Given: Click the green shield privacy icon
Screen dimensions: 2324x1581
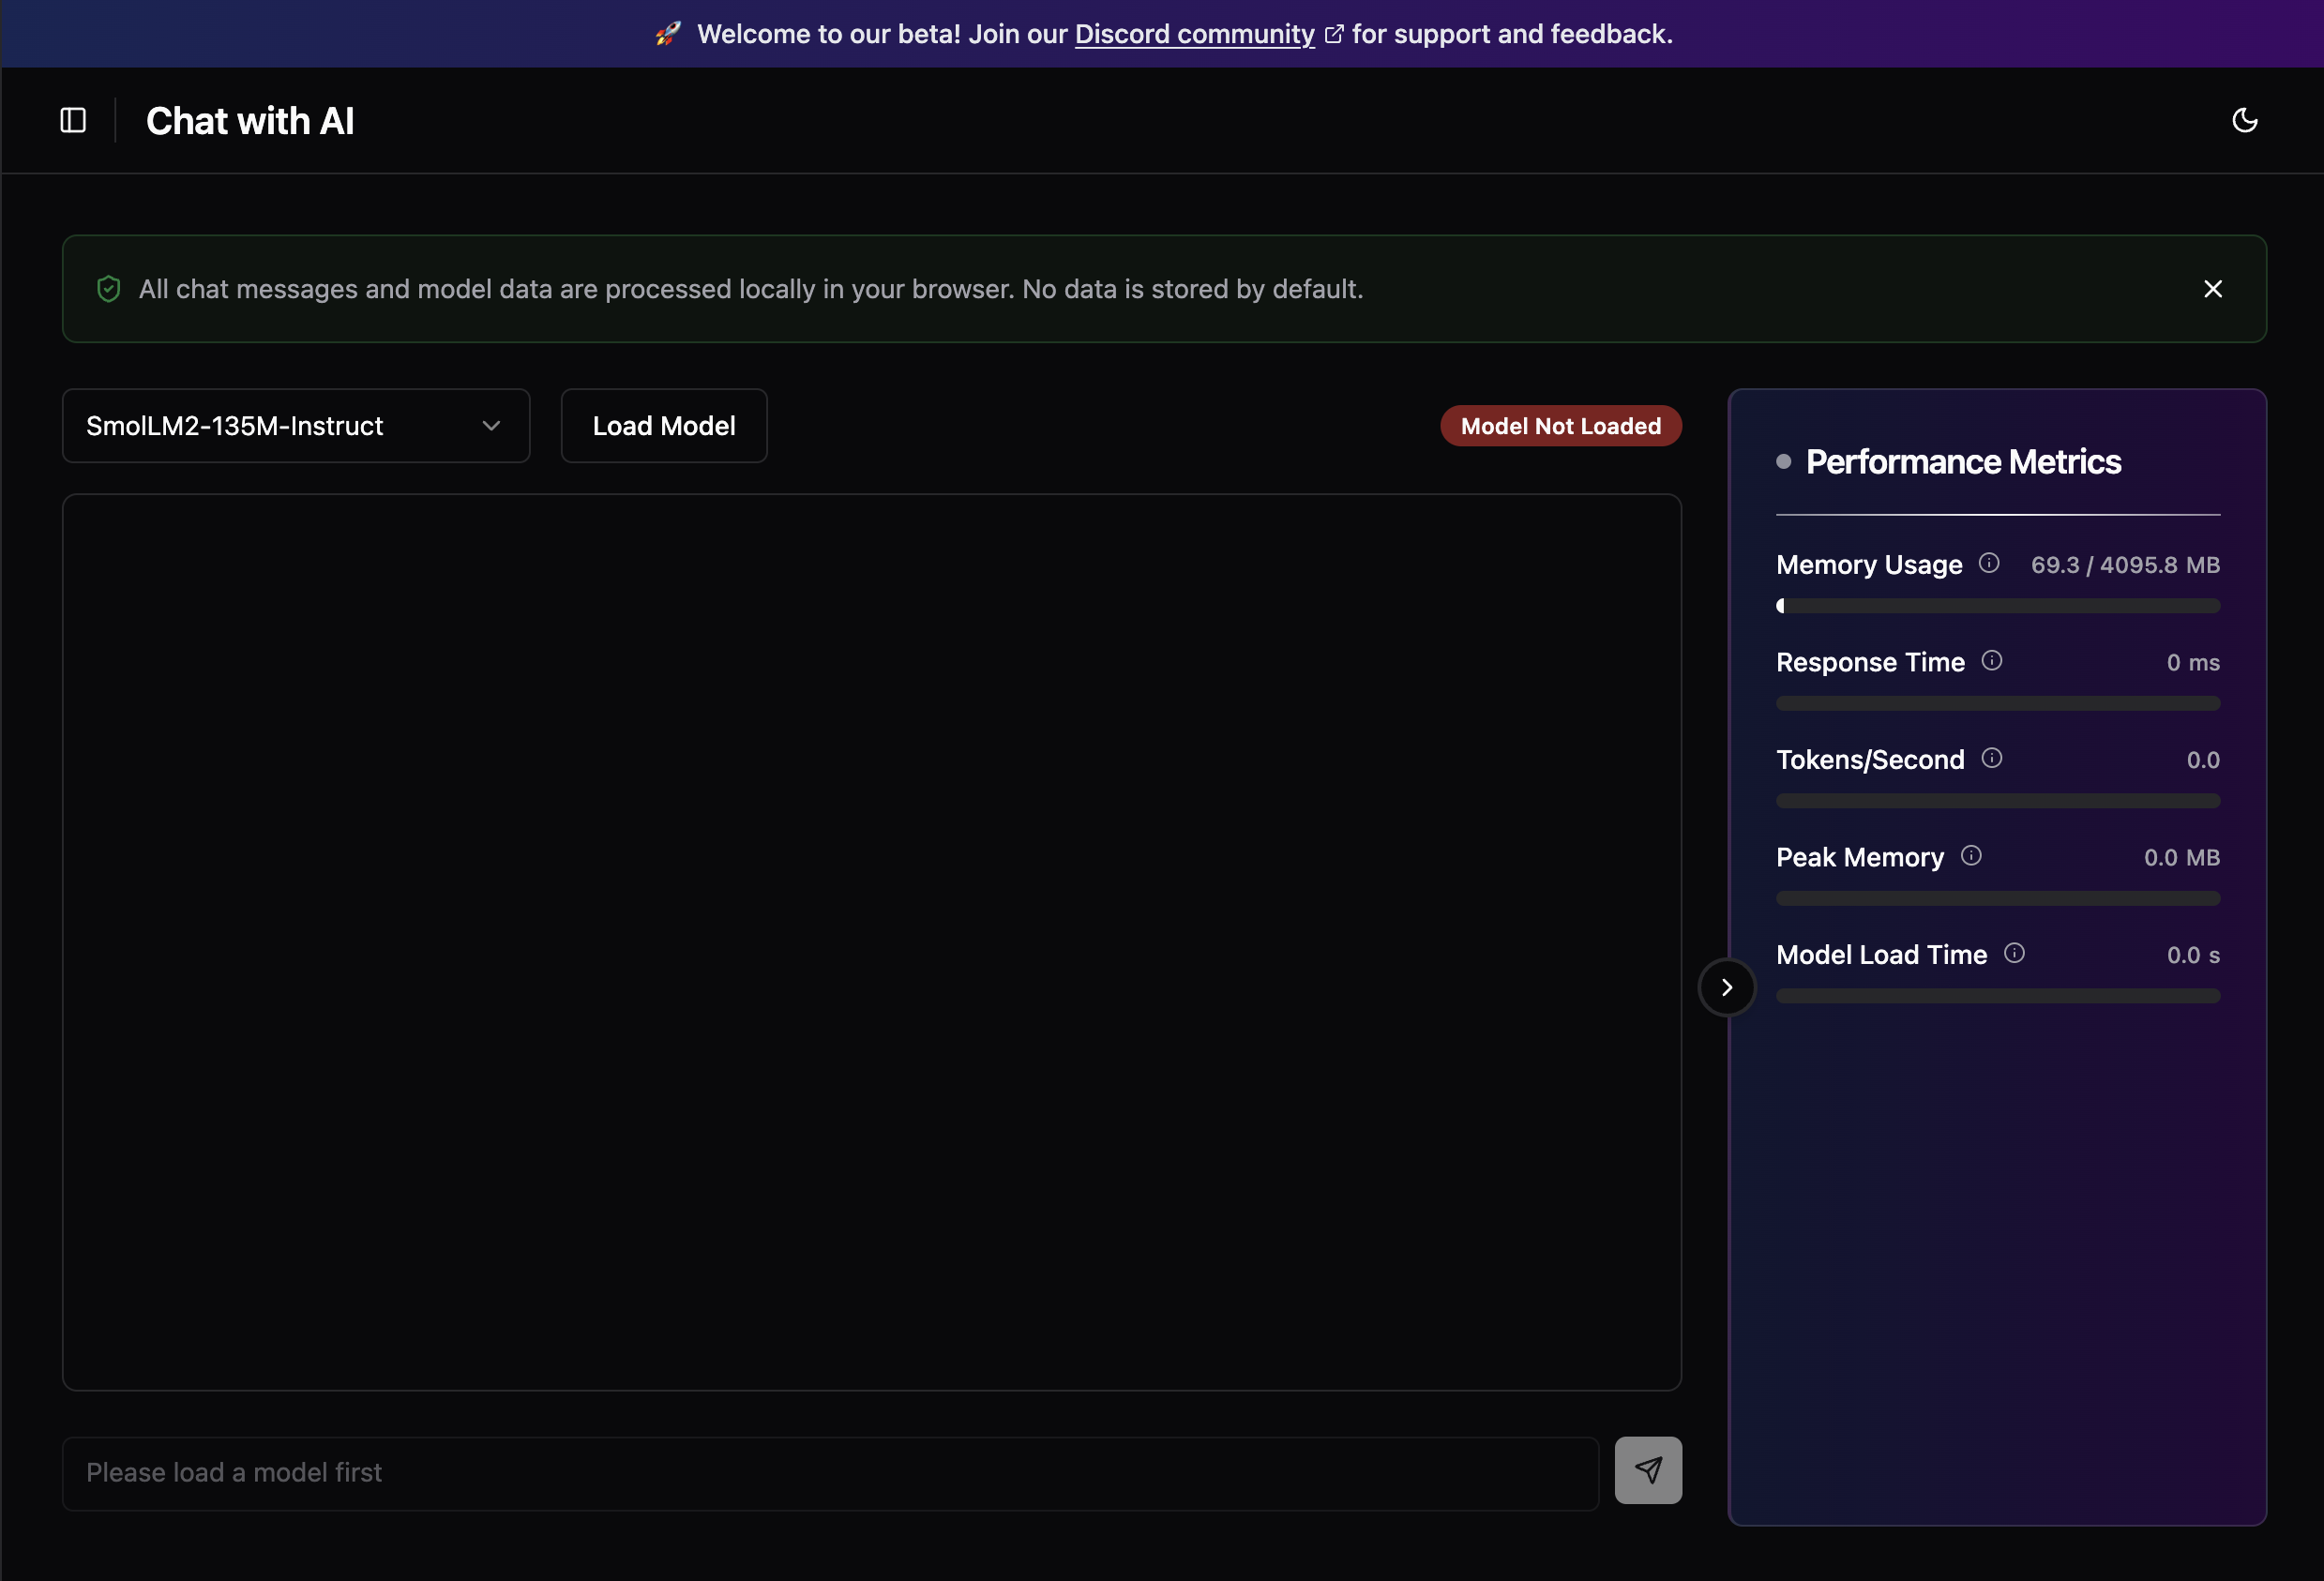Looking at the screenshot, I should click(x=108, y=289).
